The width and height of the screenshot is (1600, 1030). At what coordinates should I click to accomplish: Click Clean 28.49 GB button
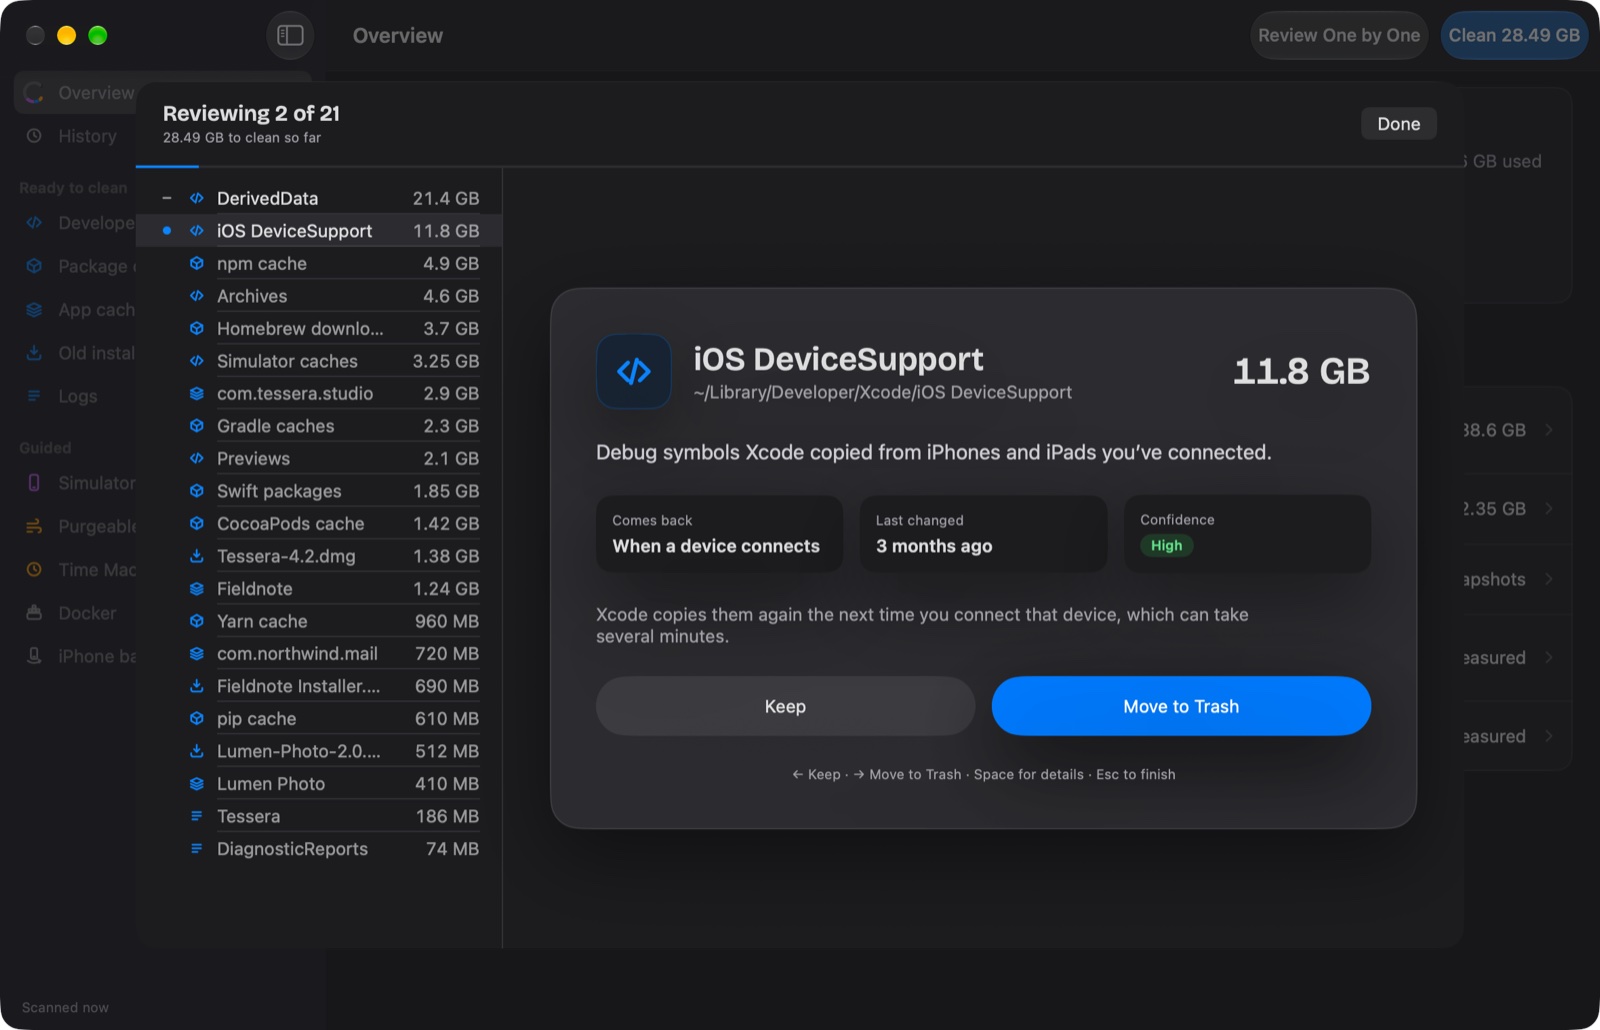[1514, 35]
